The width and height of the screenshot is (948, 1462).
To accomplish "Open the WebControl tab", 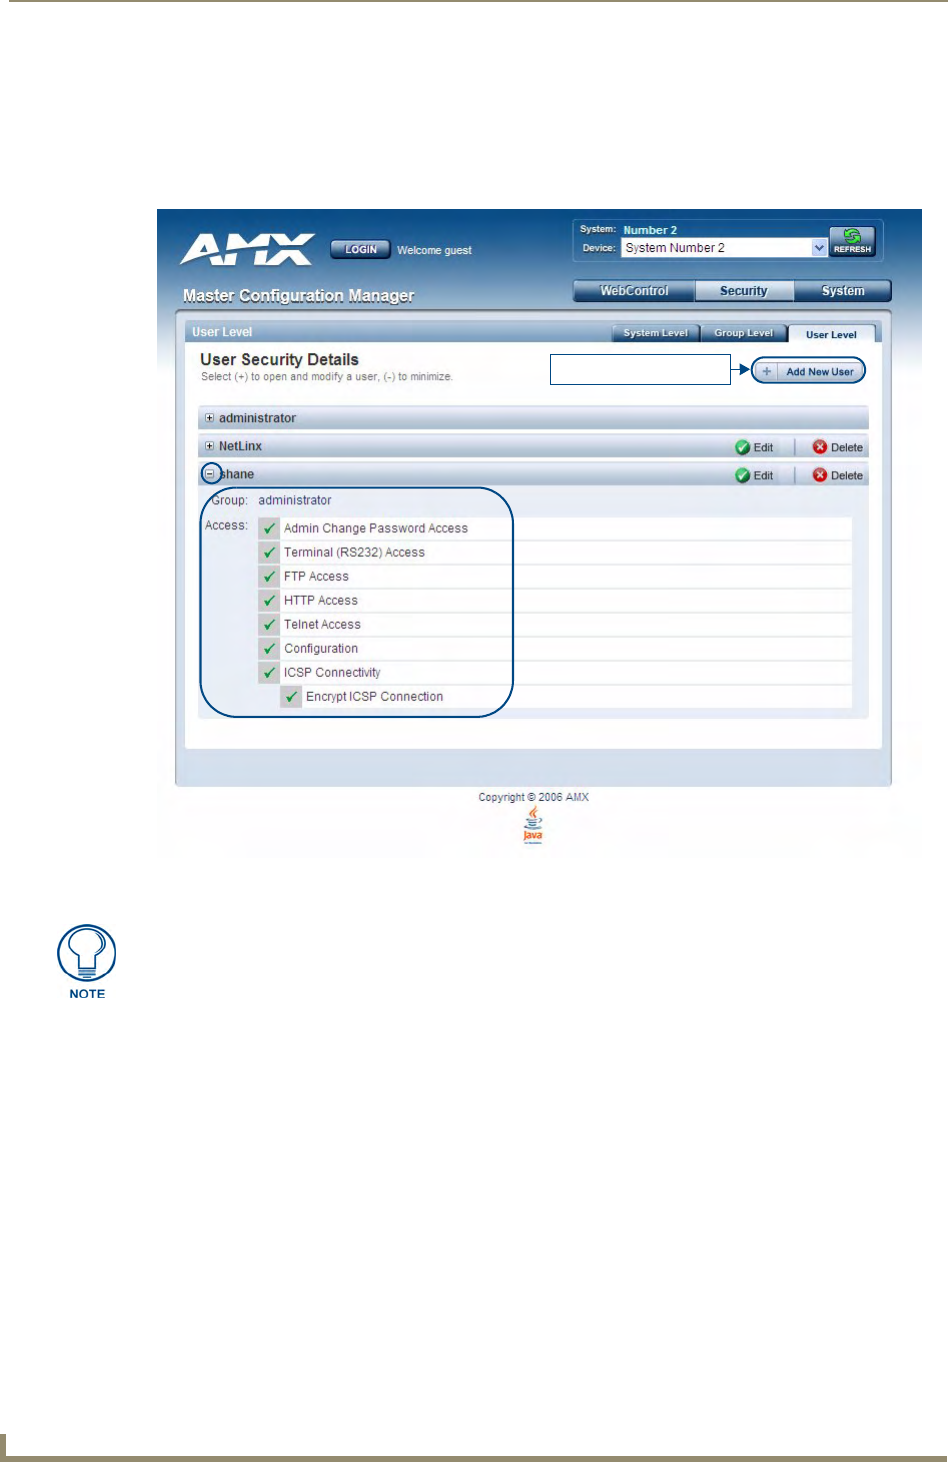I will coord(634,291).
